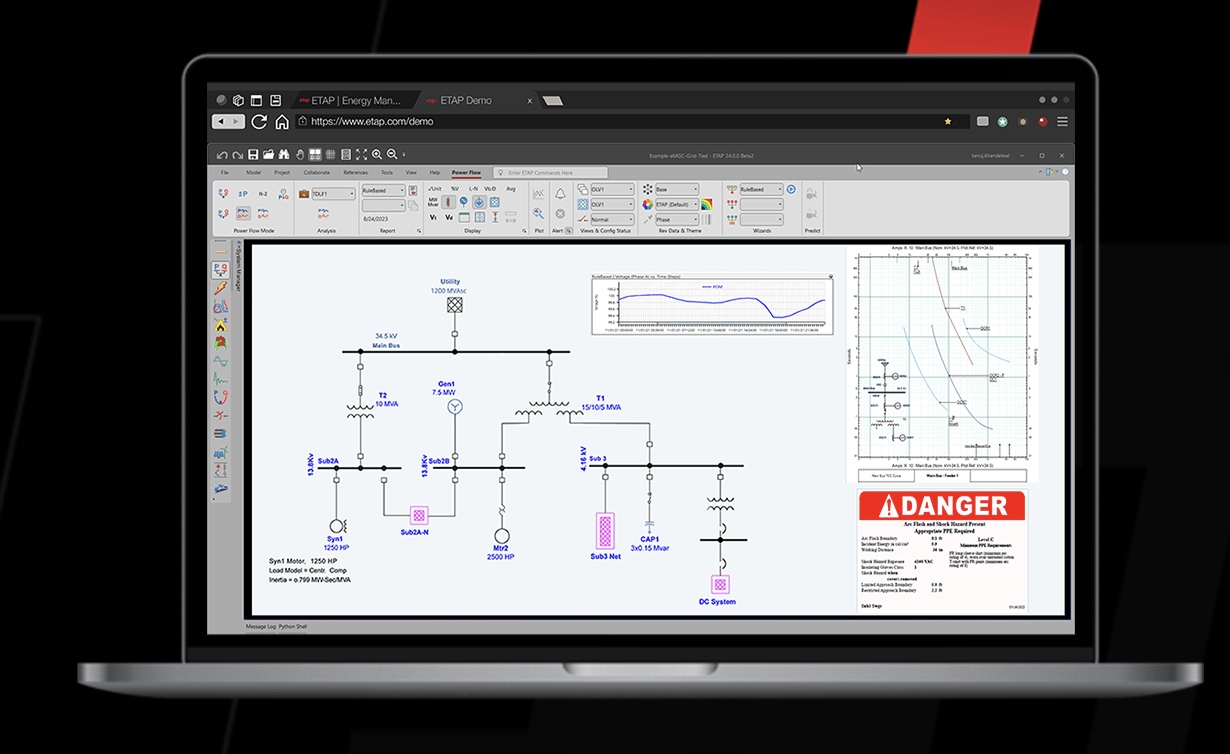Select the lightning bolt Short Circuit mode
This screenshot has height=754, width=1230.
pos(220,288)
